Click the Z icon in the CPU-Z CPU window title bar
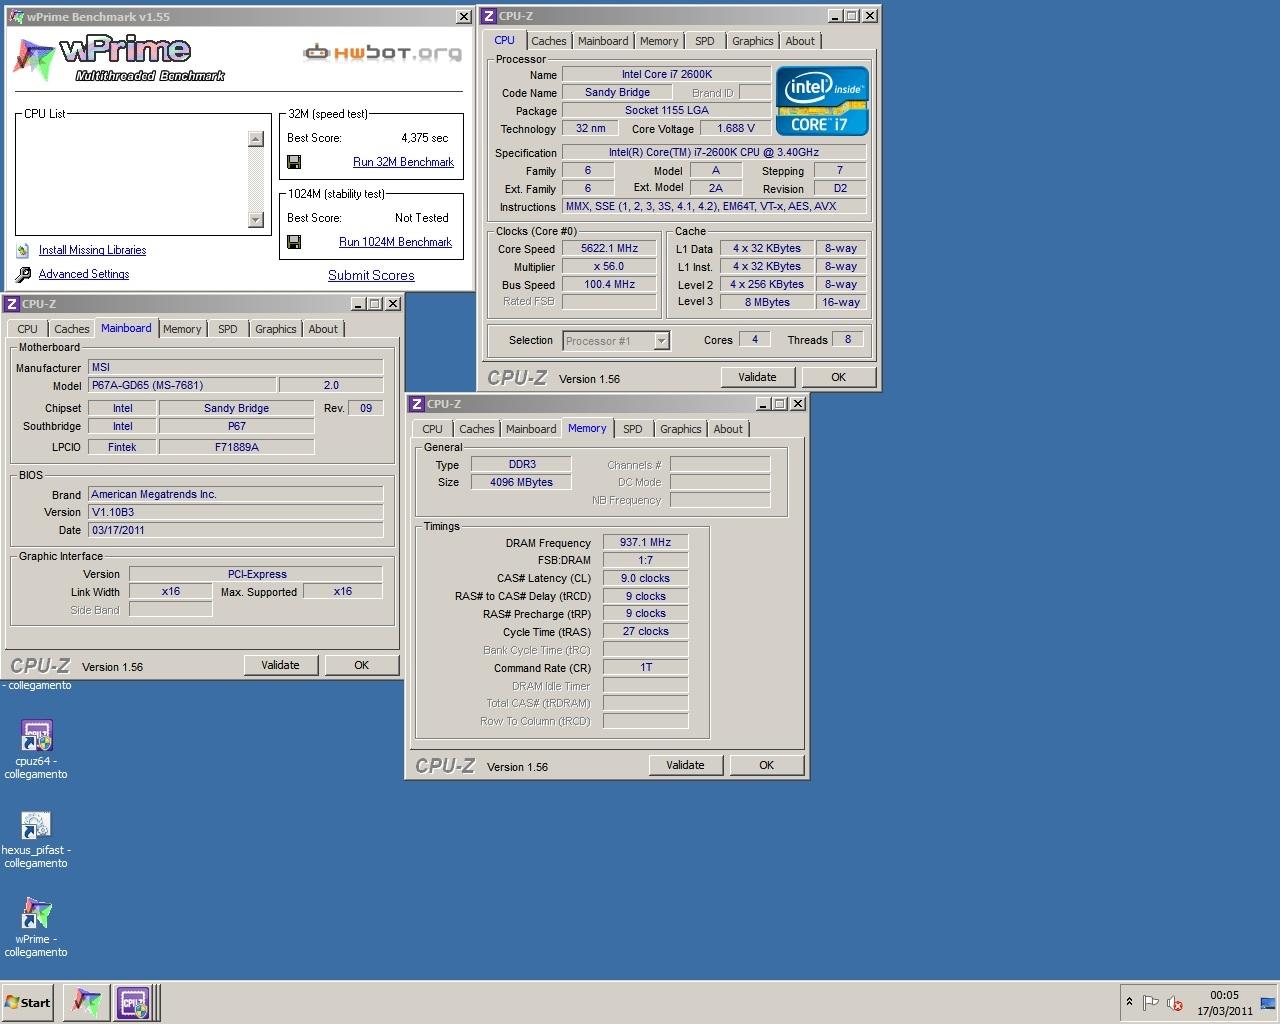Screen dimensions: 1280x1024 489,16
